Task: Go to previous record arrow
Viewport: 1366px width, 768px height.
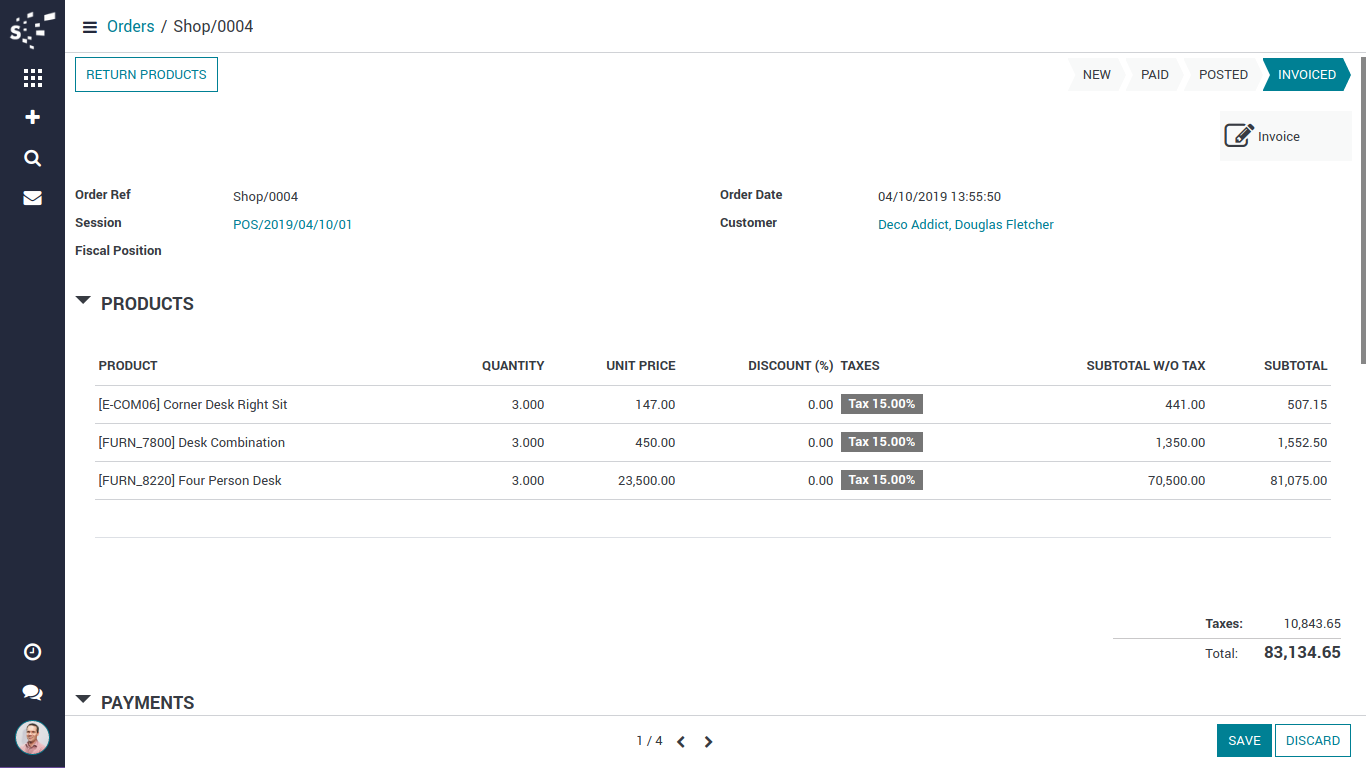Action: (681, 742)
